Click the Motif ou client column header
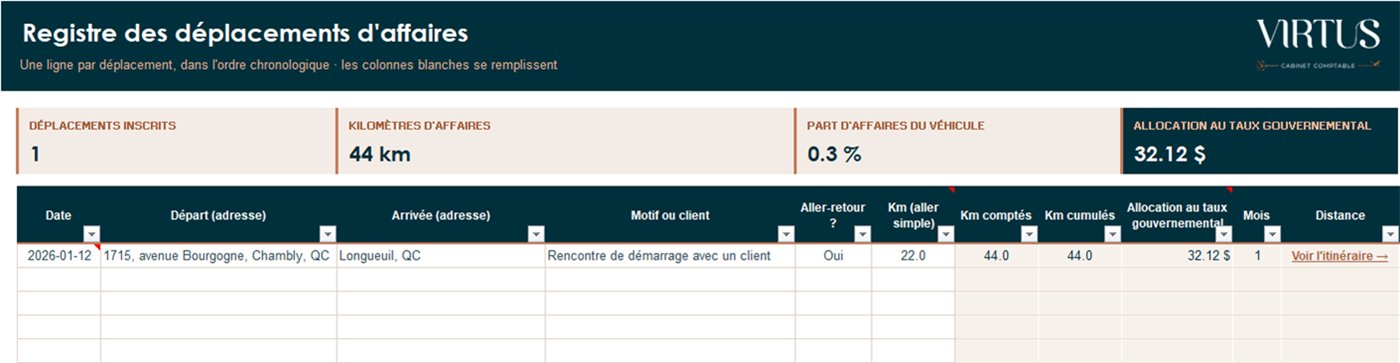This screenshot has height=363, width=1400. (x=670, y=215)
